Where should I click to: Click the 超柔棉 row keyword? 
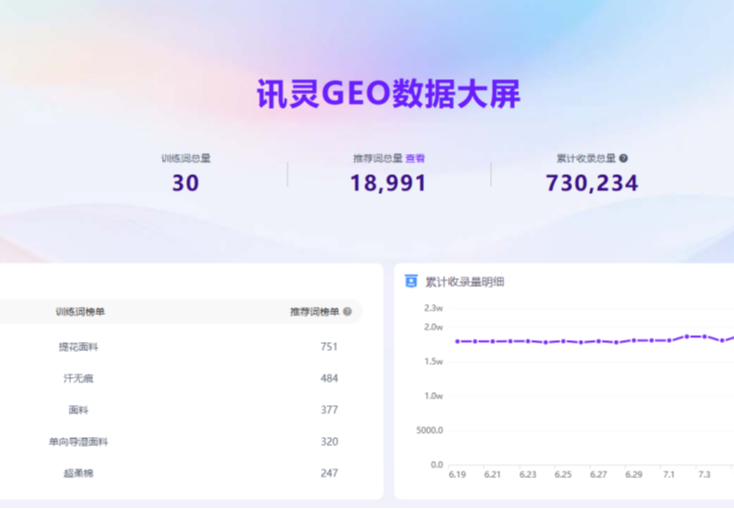pyautogui.click(x=78, y=473)
